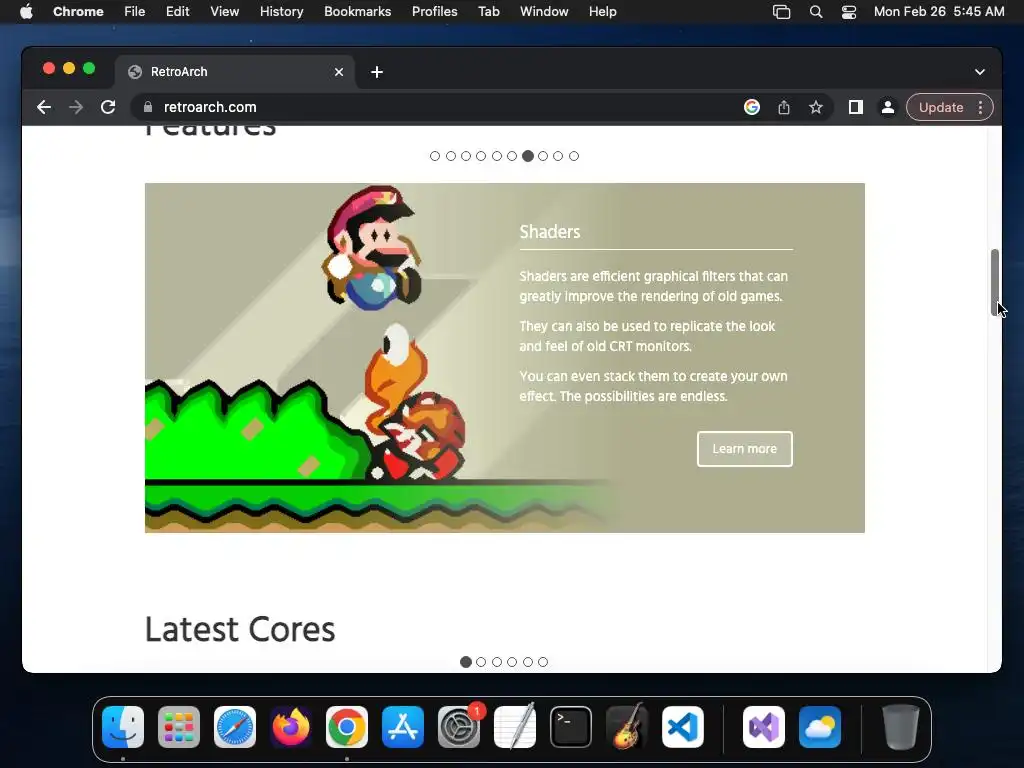The image size is (1024, 768).
Task: Open the Profiles menu
Action: coord(434,12)
